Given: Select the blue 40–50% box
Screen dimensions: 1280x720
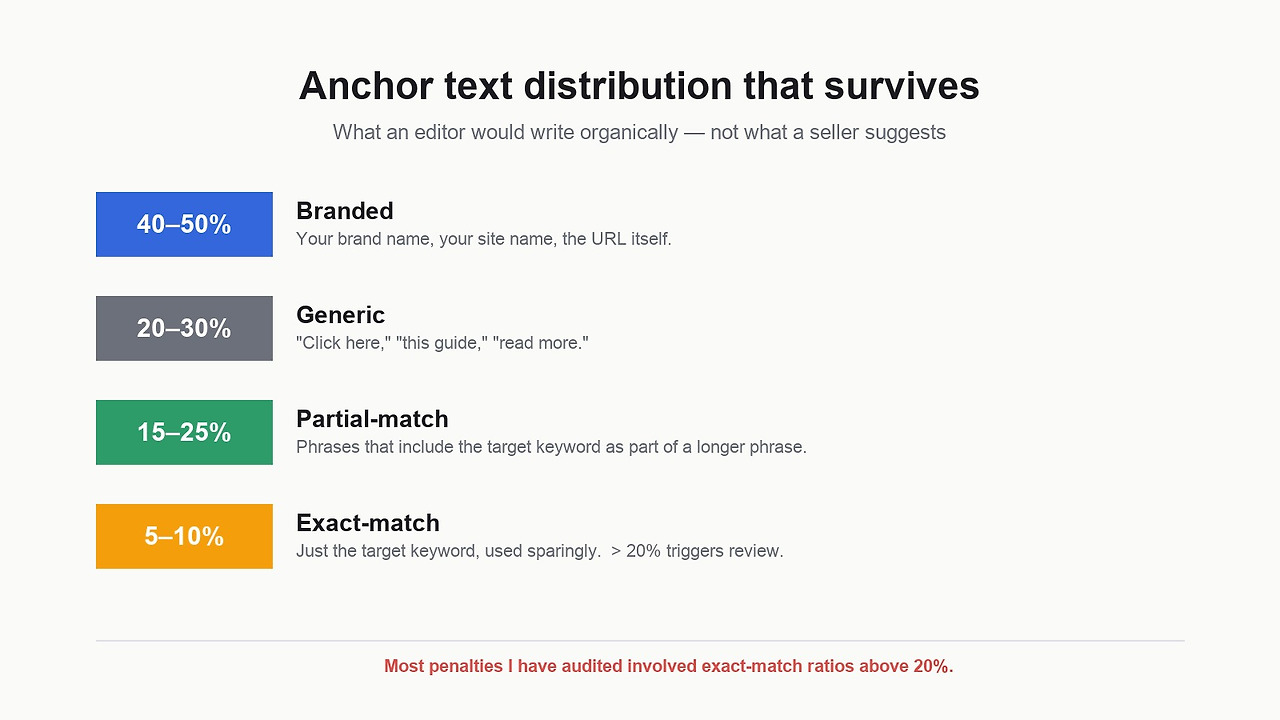Looking at the screenshot, I should (x=184, y=224).
